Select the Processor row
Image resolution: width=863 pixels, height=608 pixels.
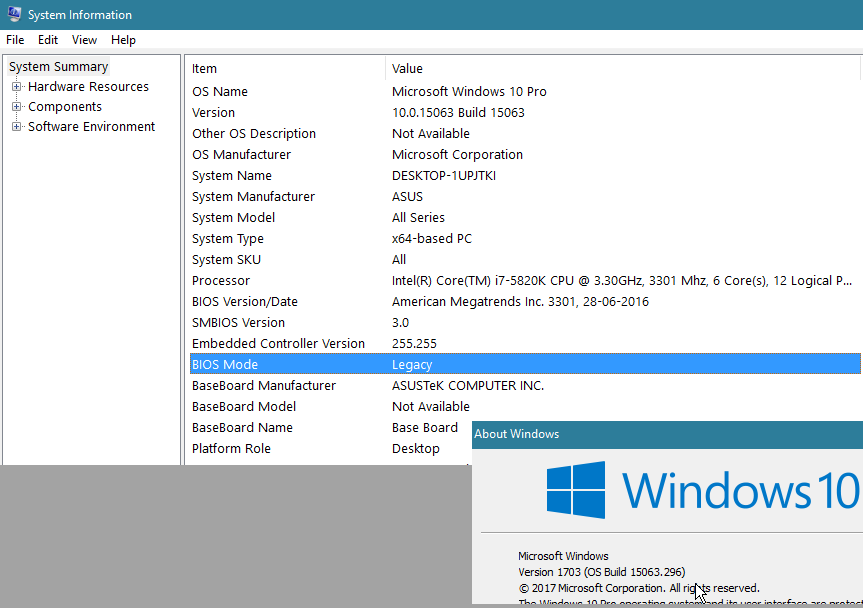(525, 281)
